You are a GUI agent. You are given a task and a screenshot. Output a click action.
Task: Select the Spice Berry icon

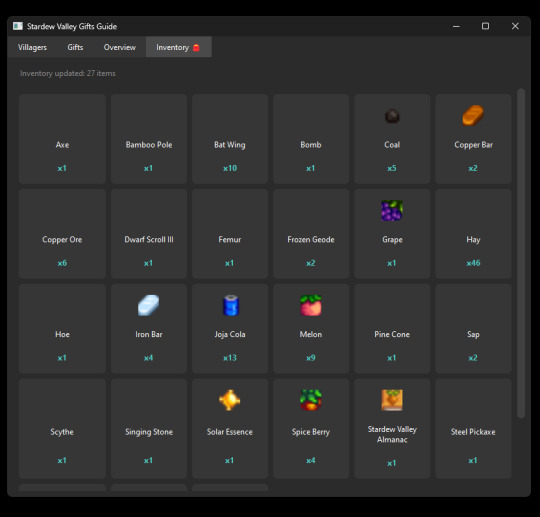point(311,400)
